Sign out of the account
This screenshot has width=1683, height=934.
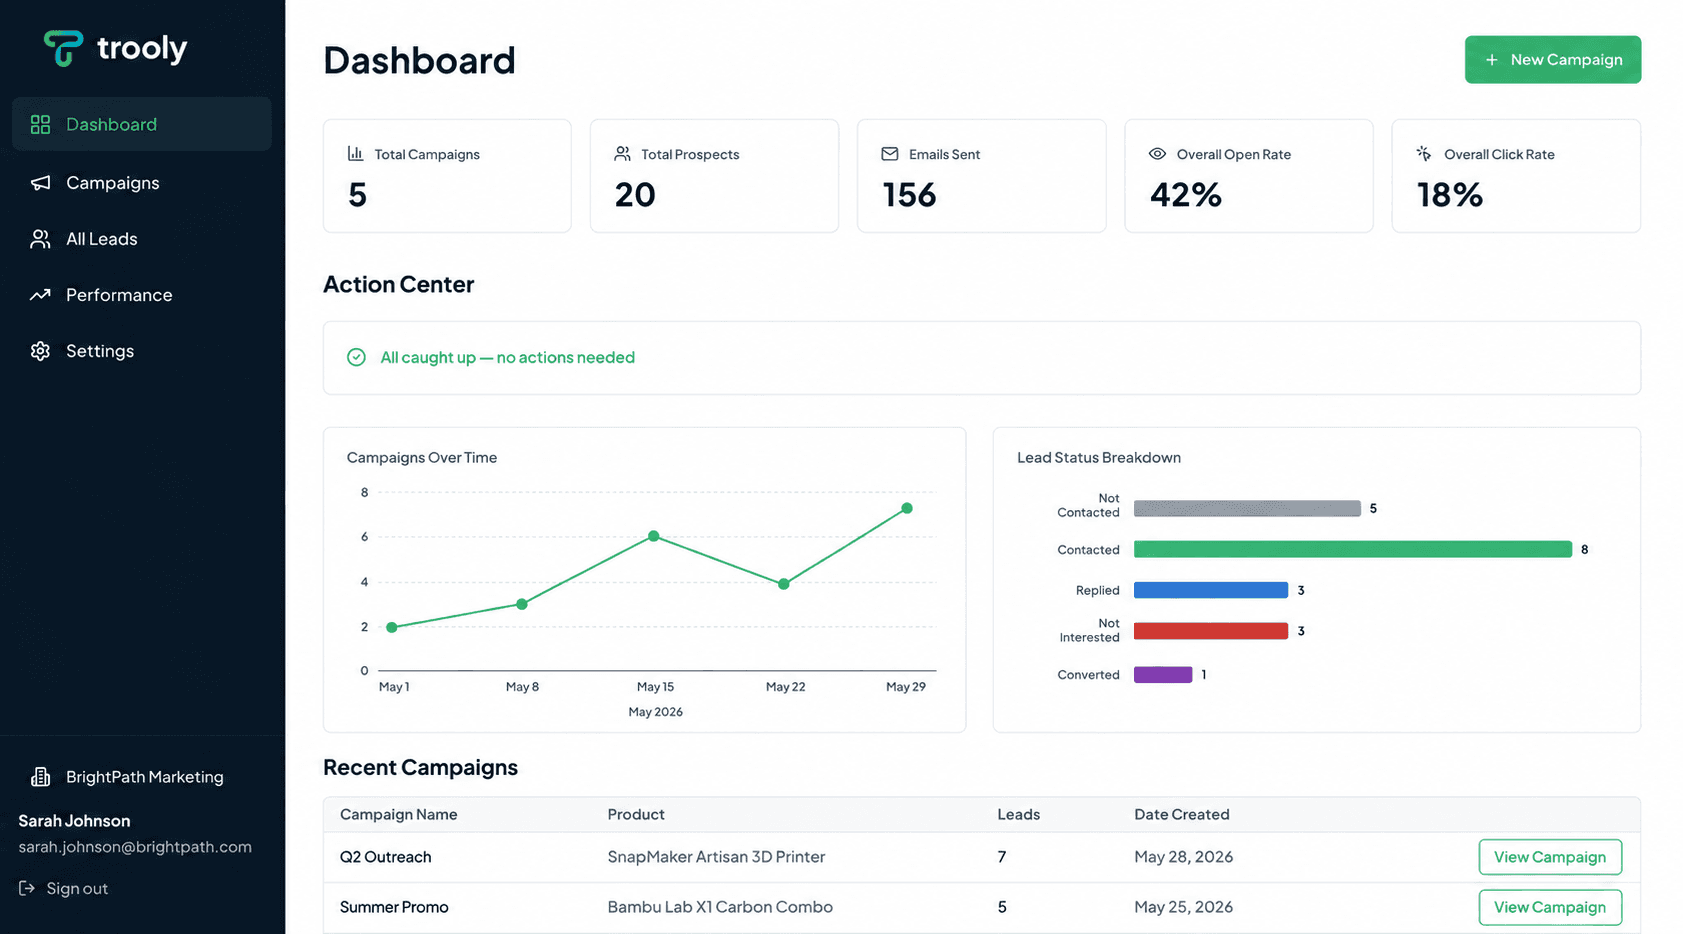[x=63, y=888]
